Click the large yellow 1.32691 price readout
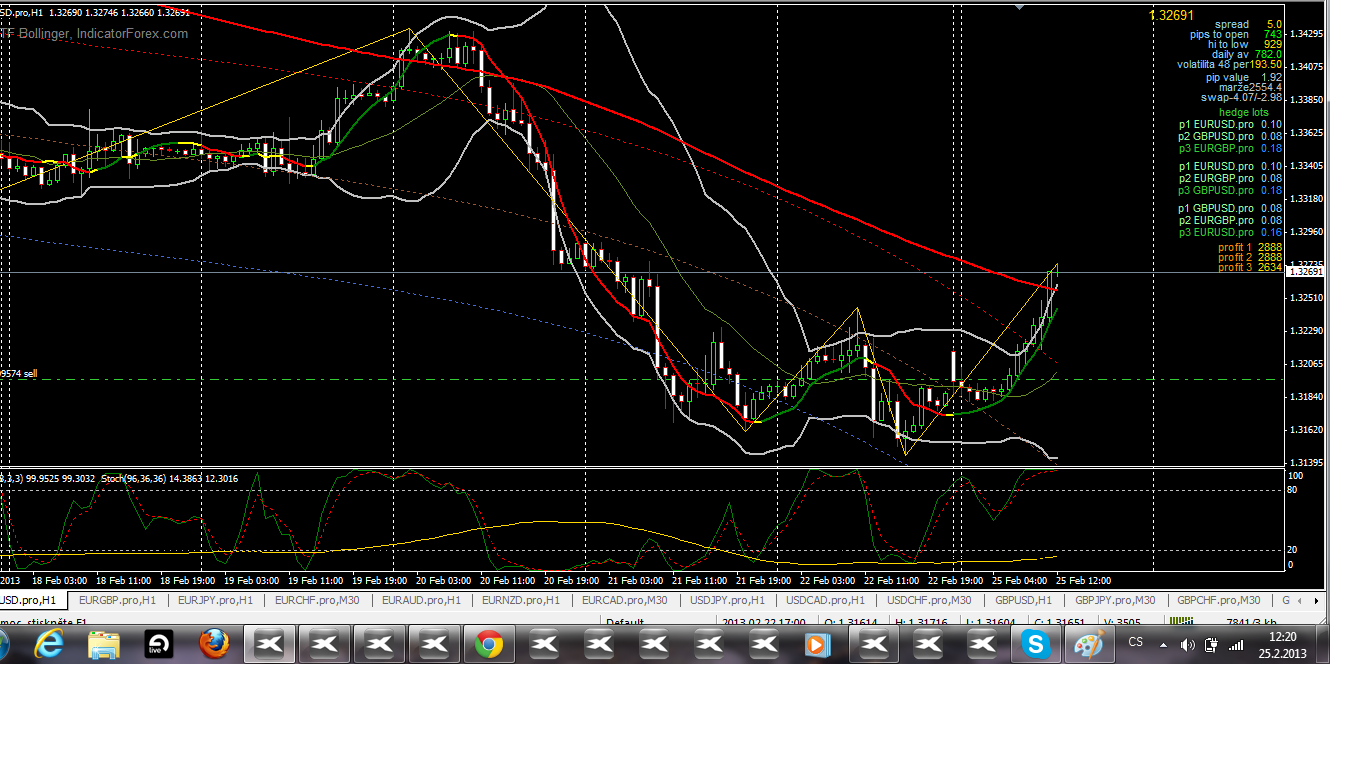This screenshot has width=1366, height=768. pyautogui.click(x=1172, y=15)
